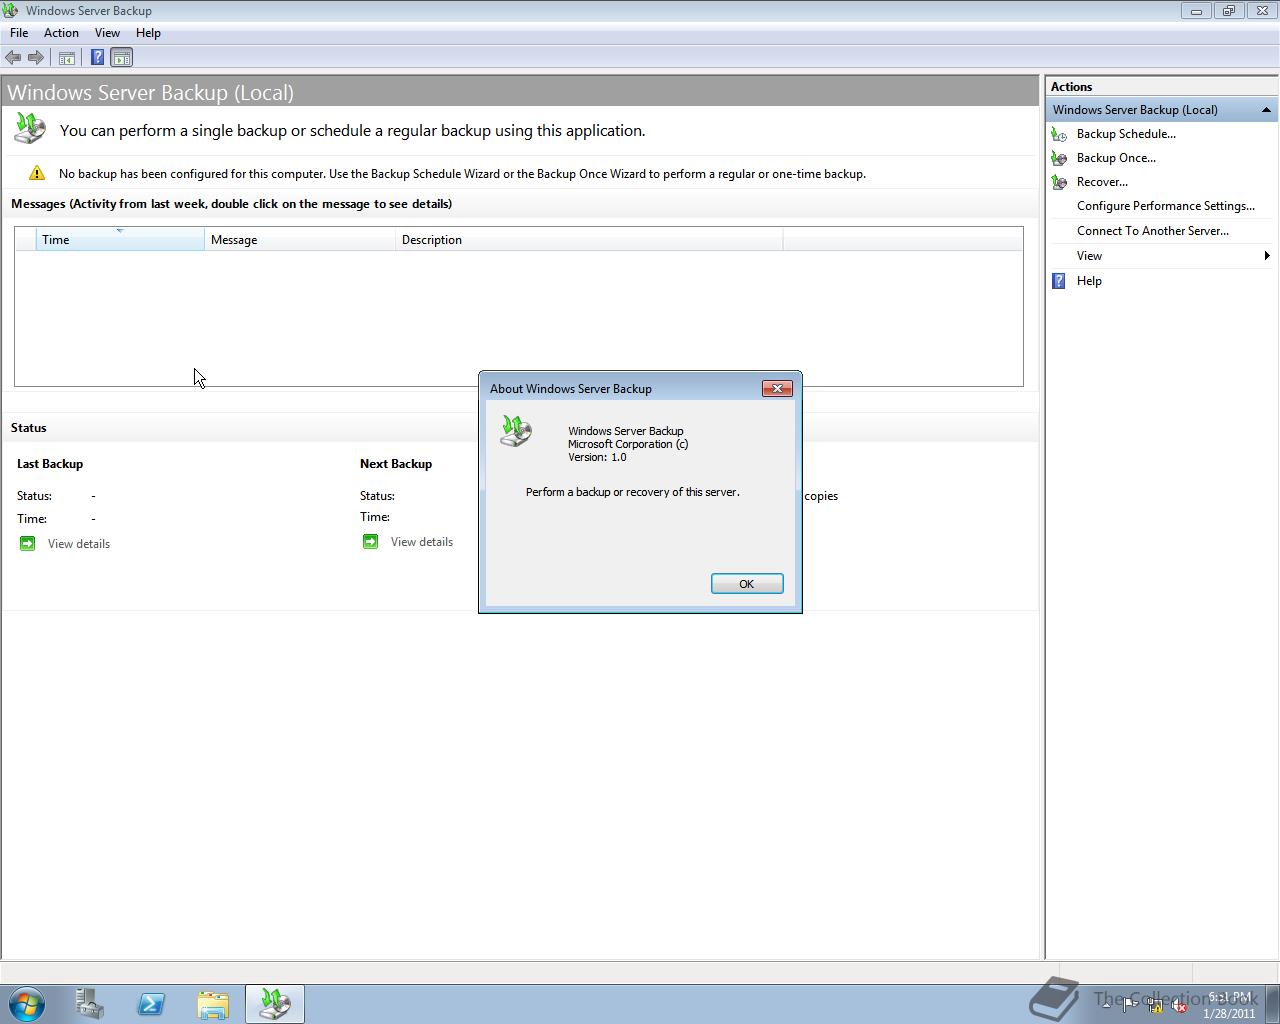The height and width of the screenshot is (1024, 1280).
Task: Click the Recover icon in Actions
Action: [x=1059, y=182]
